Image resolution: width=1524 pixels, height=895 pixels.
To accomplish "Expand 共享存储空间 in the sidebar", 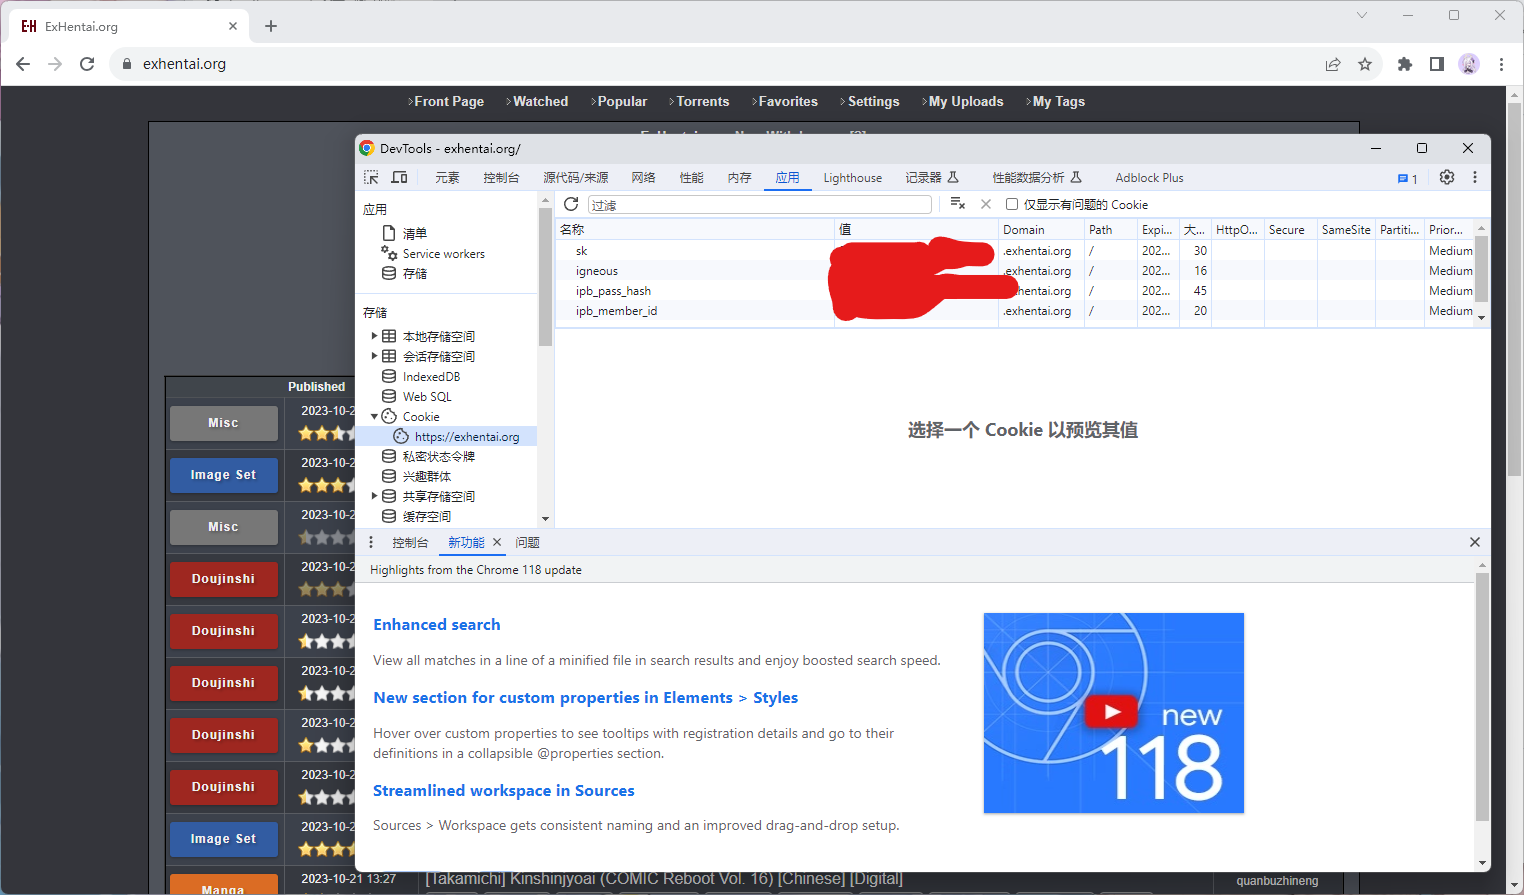I will click(x=375, y=496).
